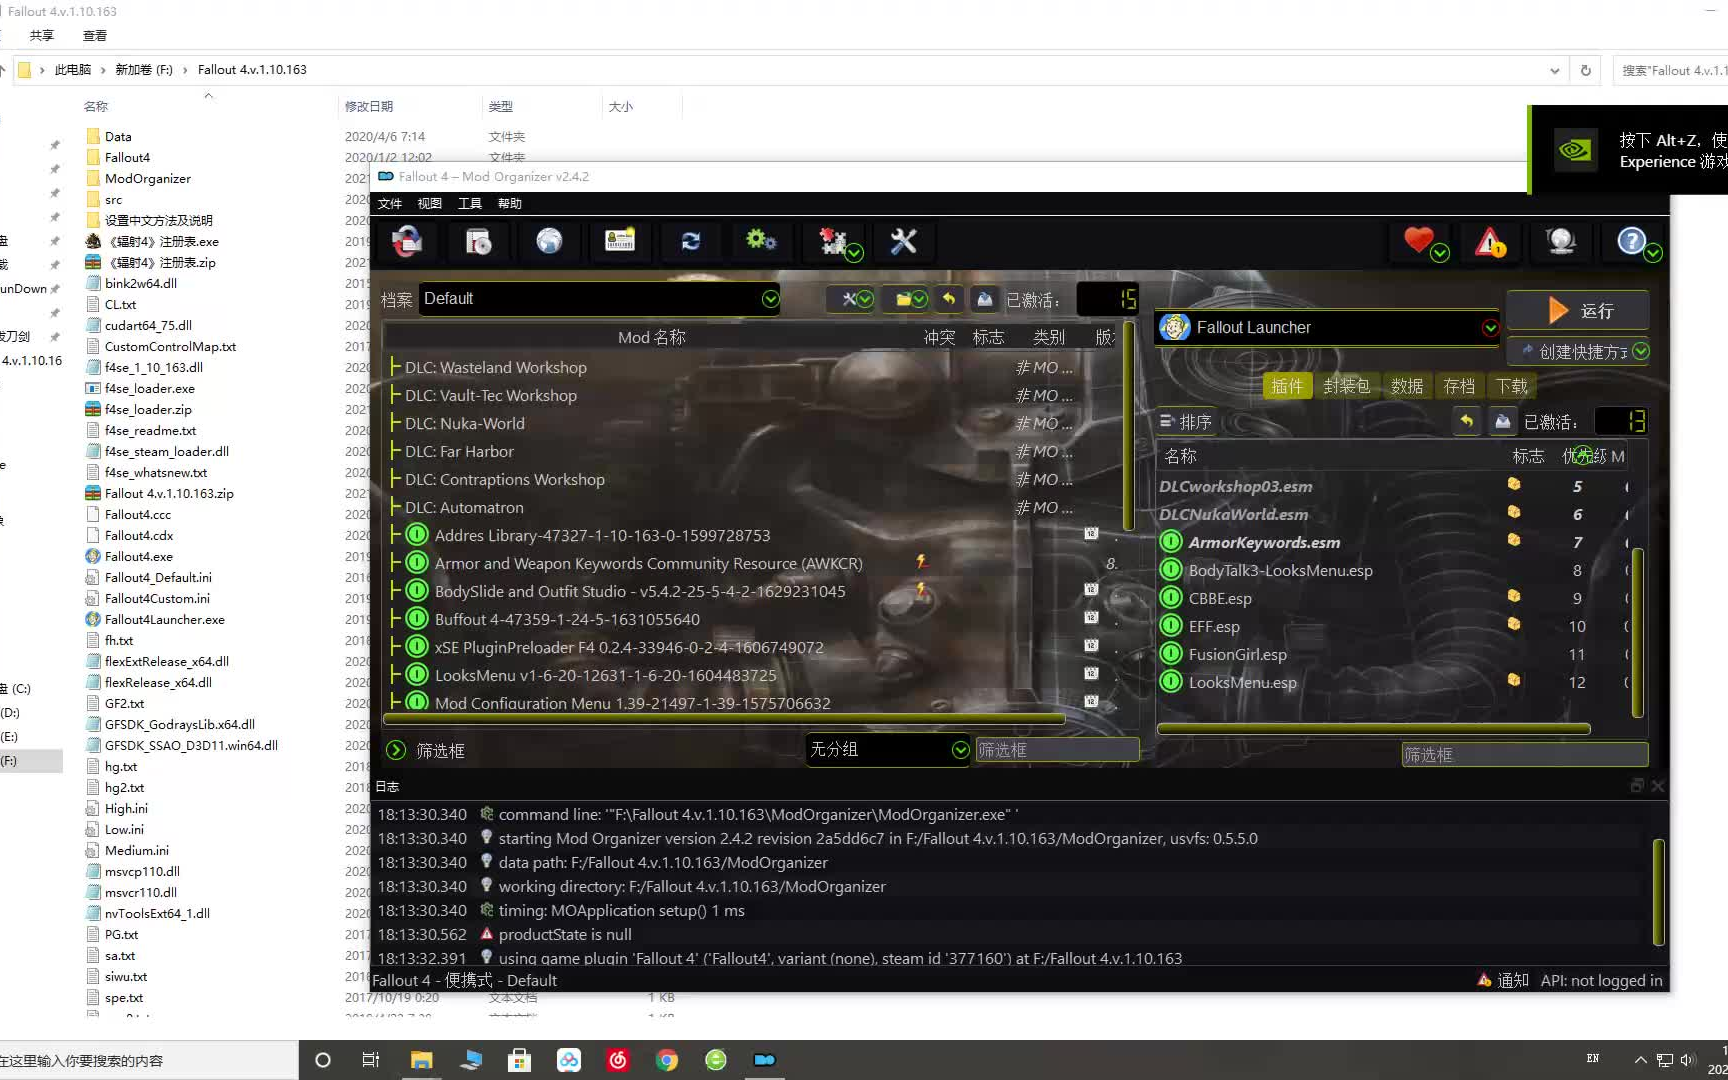
Task: Toggle Buffout 4 mod enabled
Action: pyautogui.click(x=417, y=619)
